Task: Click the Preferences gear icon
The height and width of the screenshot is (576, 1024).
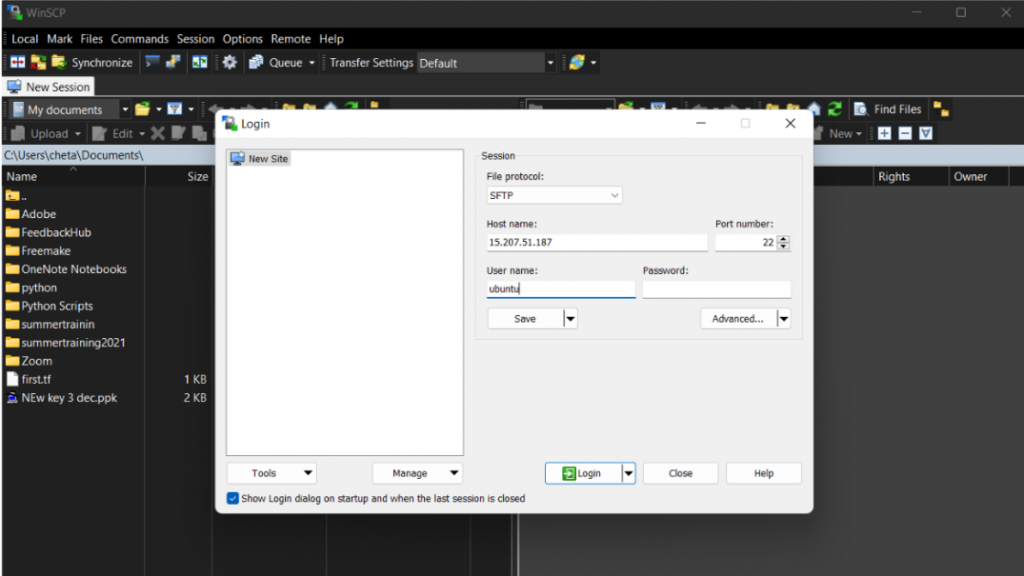Action: [x=229, y=63]
